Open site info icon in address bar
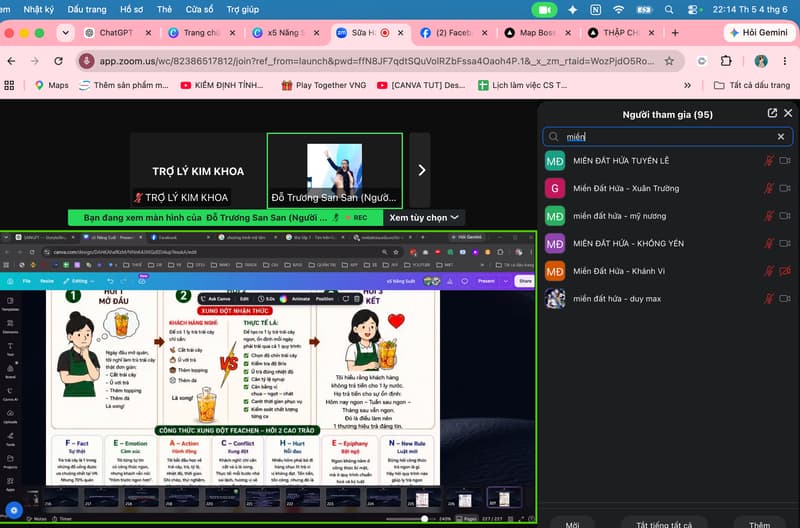The width and height of the screenshot is (800, 528). click(86, 61)
